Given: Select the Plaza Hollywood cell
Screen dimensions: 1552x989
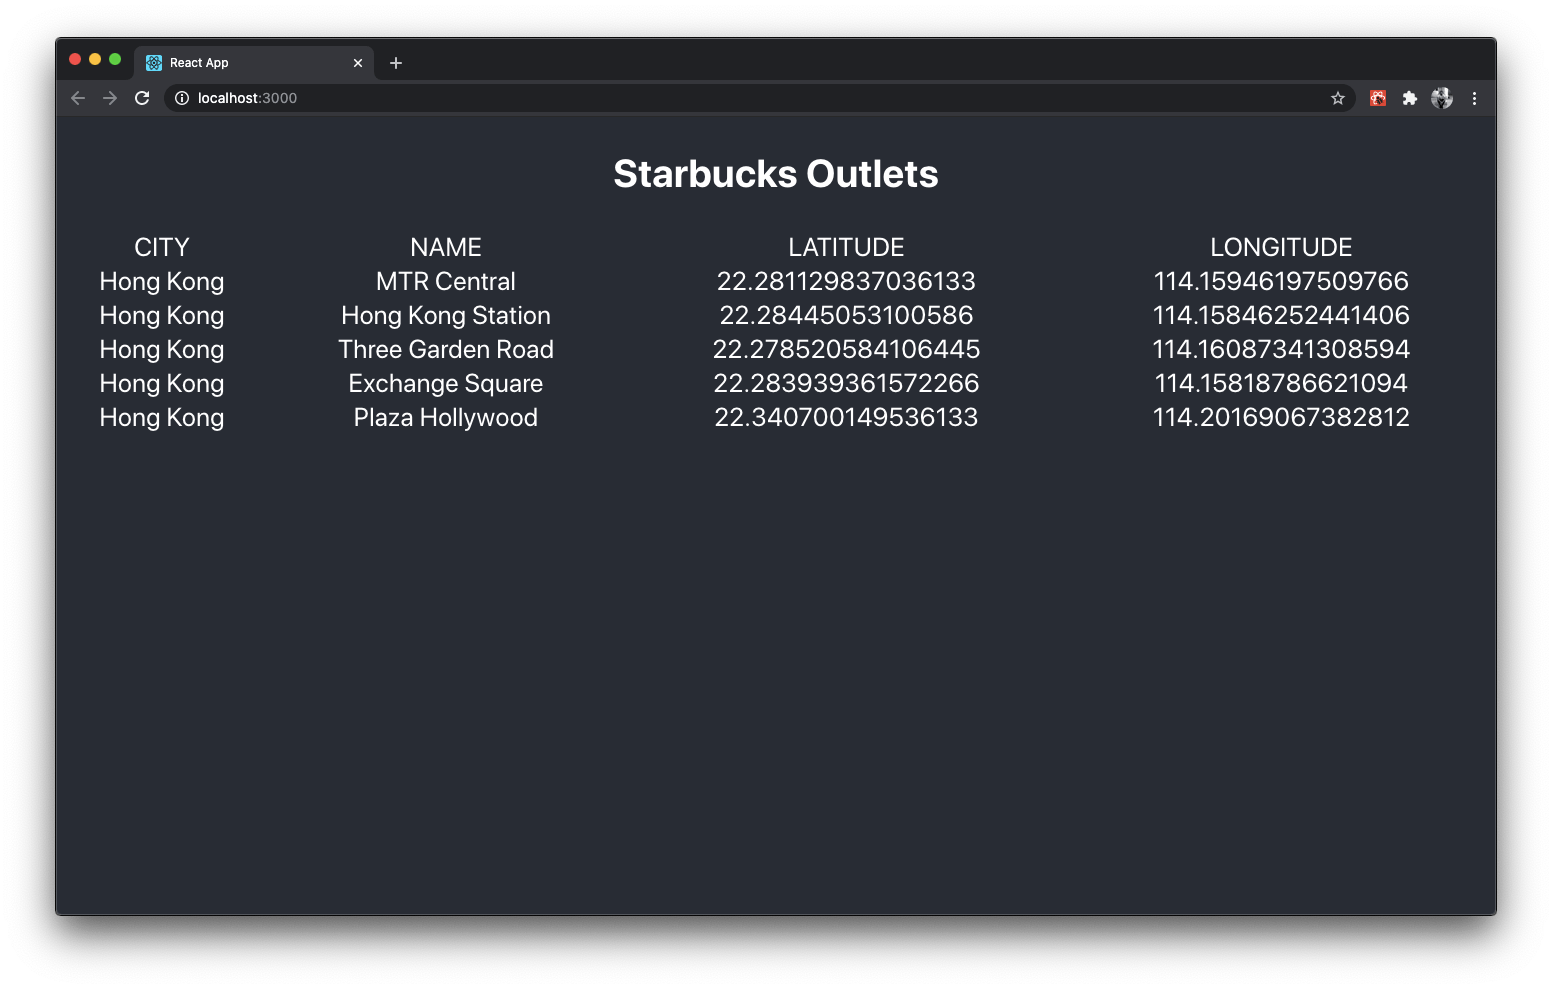Looking at the screenshot, I should (446, 418).
